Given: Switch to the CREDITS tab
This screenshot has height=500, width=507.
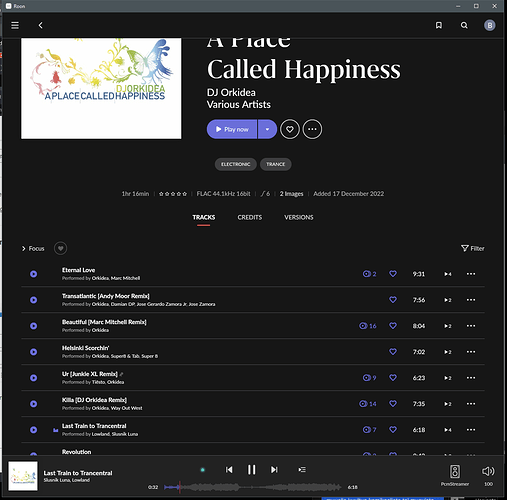Looking at the screenshot, I should [250, 217].
